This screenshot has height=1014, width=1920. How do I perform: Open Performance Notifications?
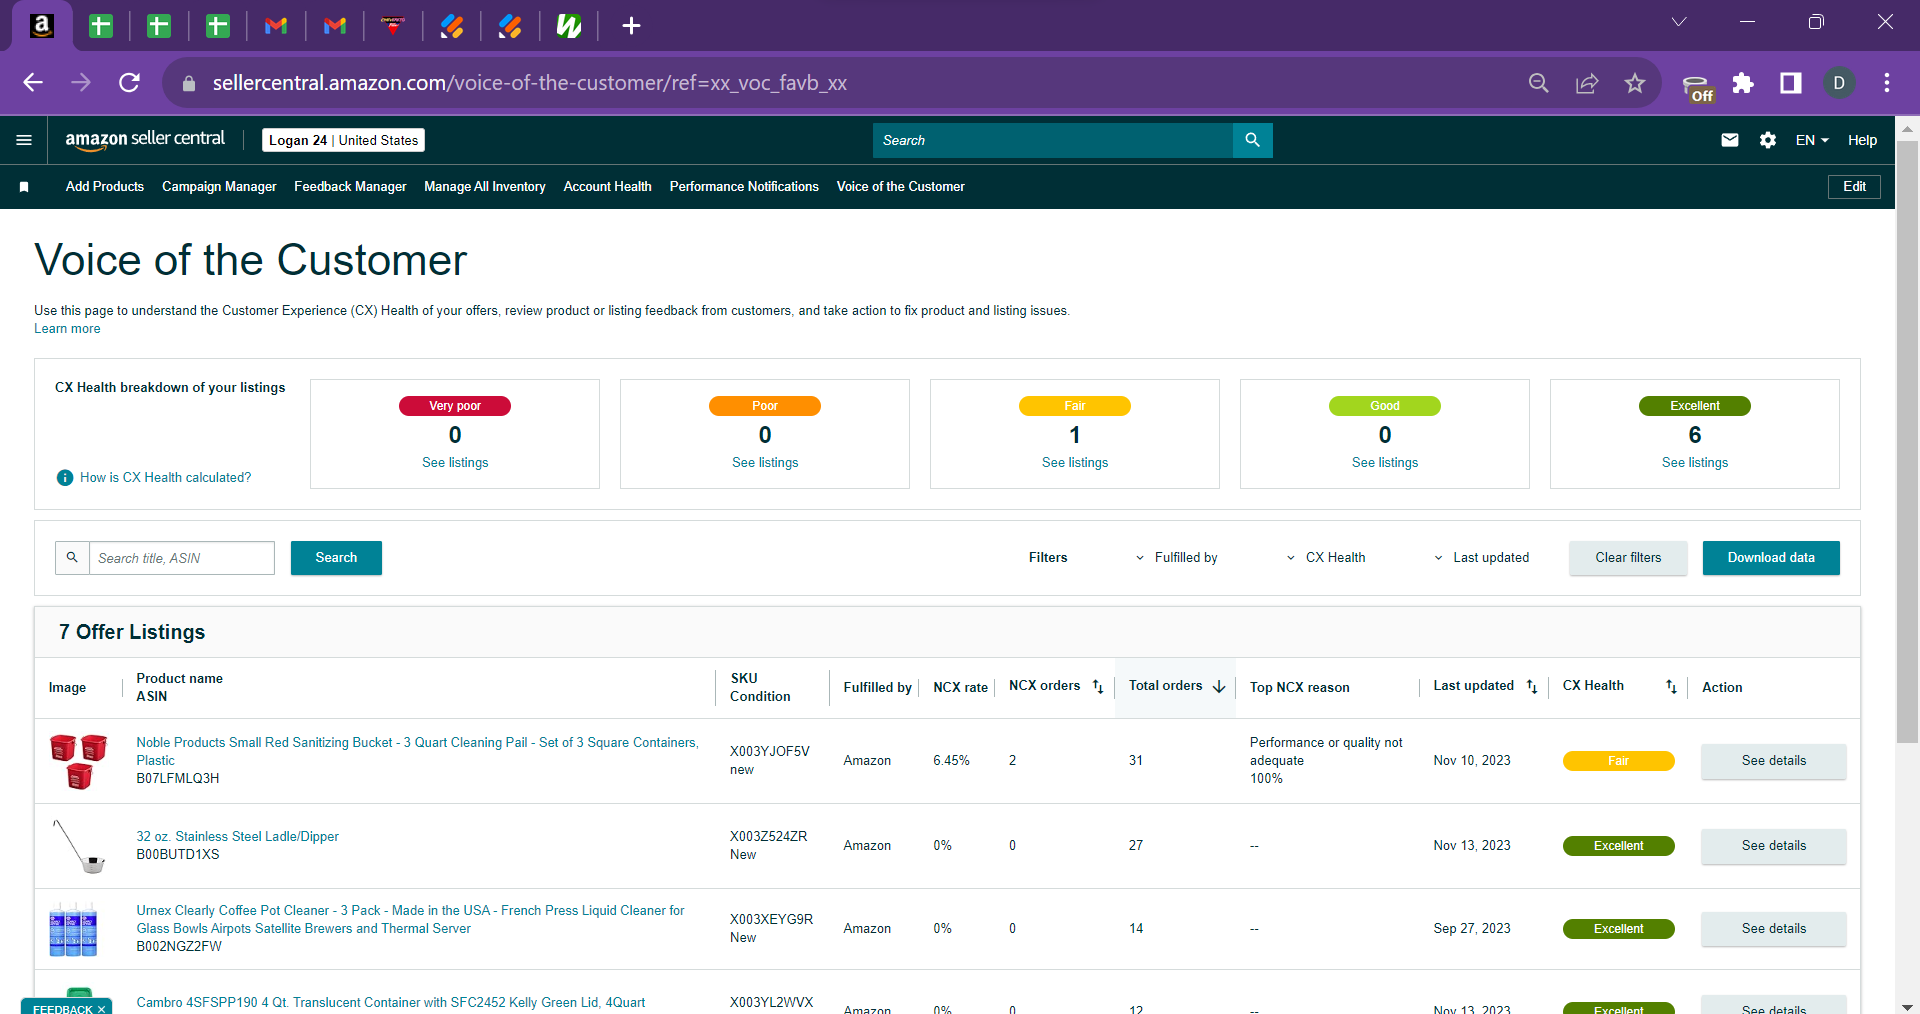point(744,187)
